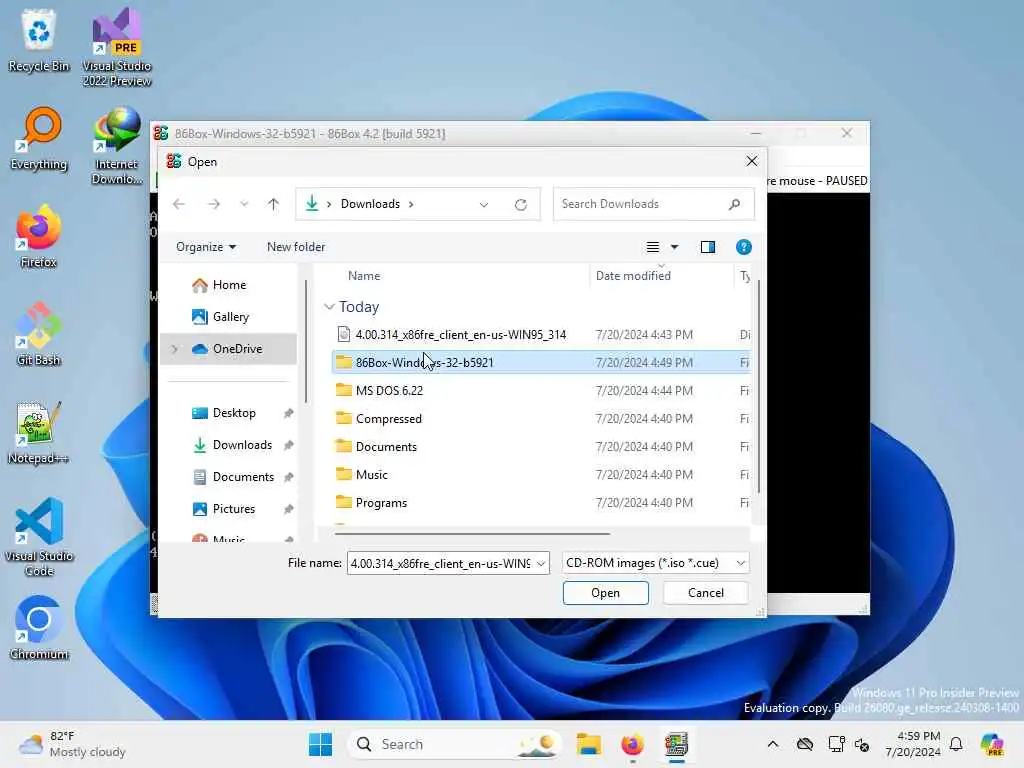
Task: Open File Explorer from the taskbar
Action: pos(588,744)
